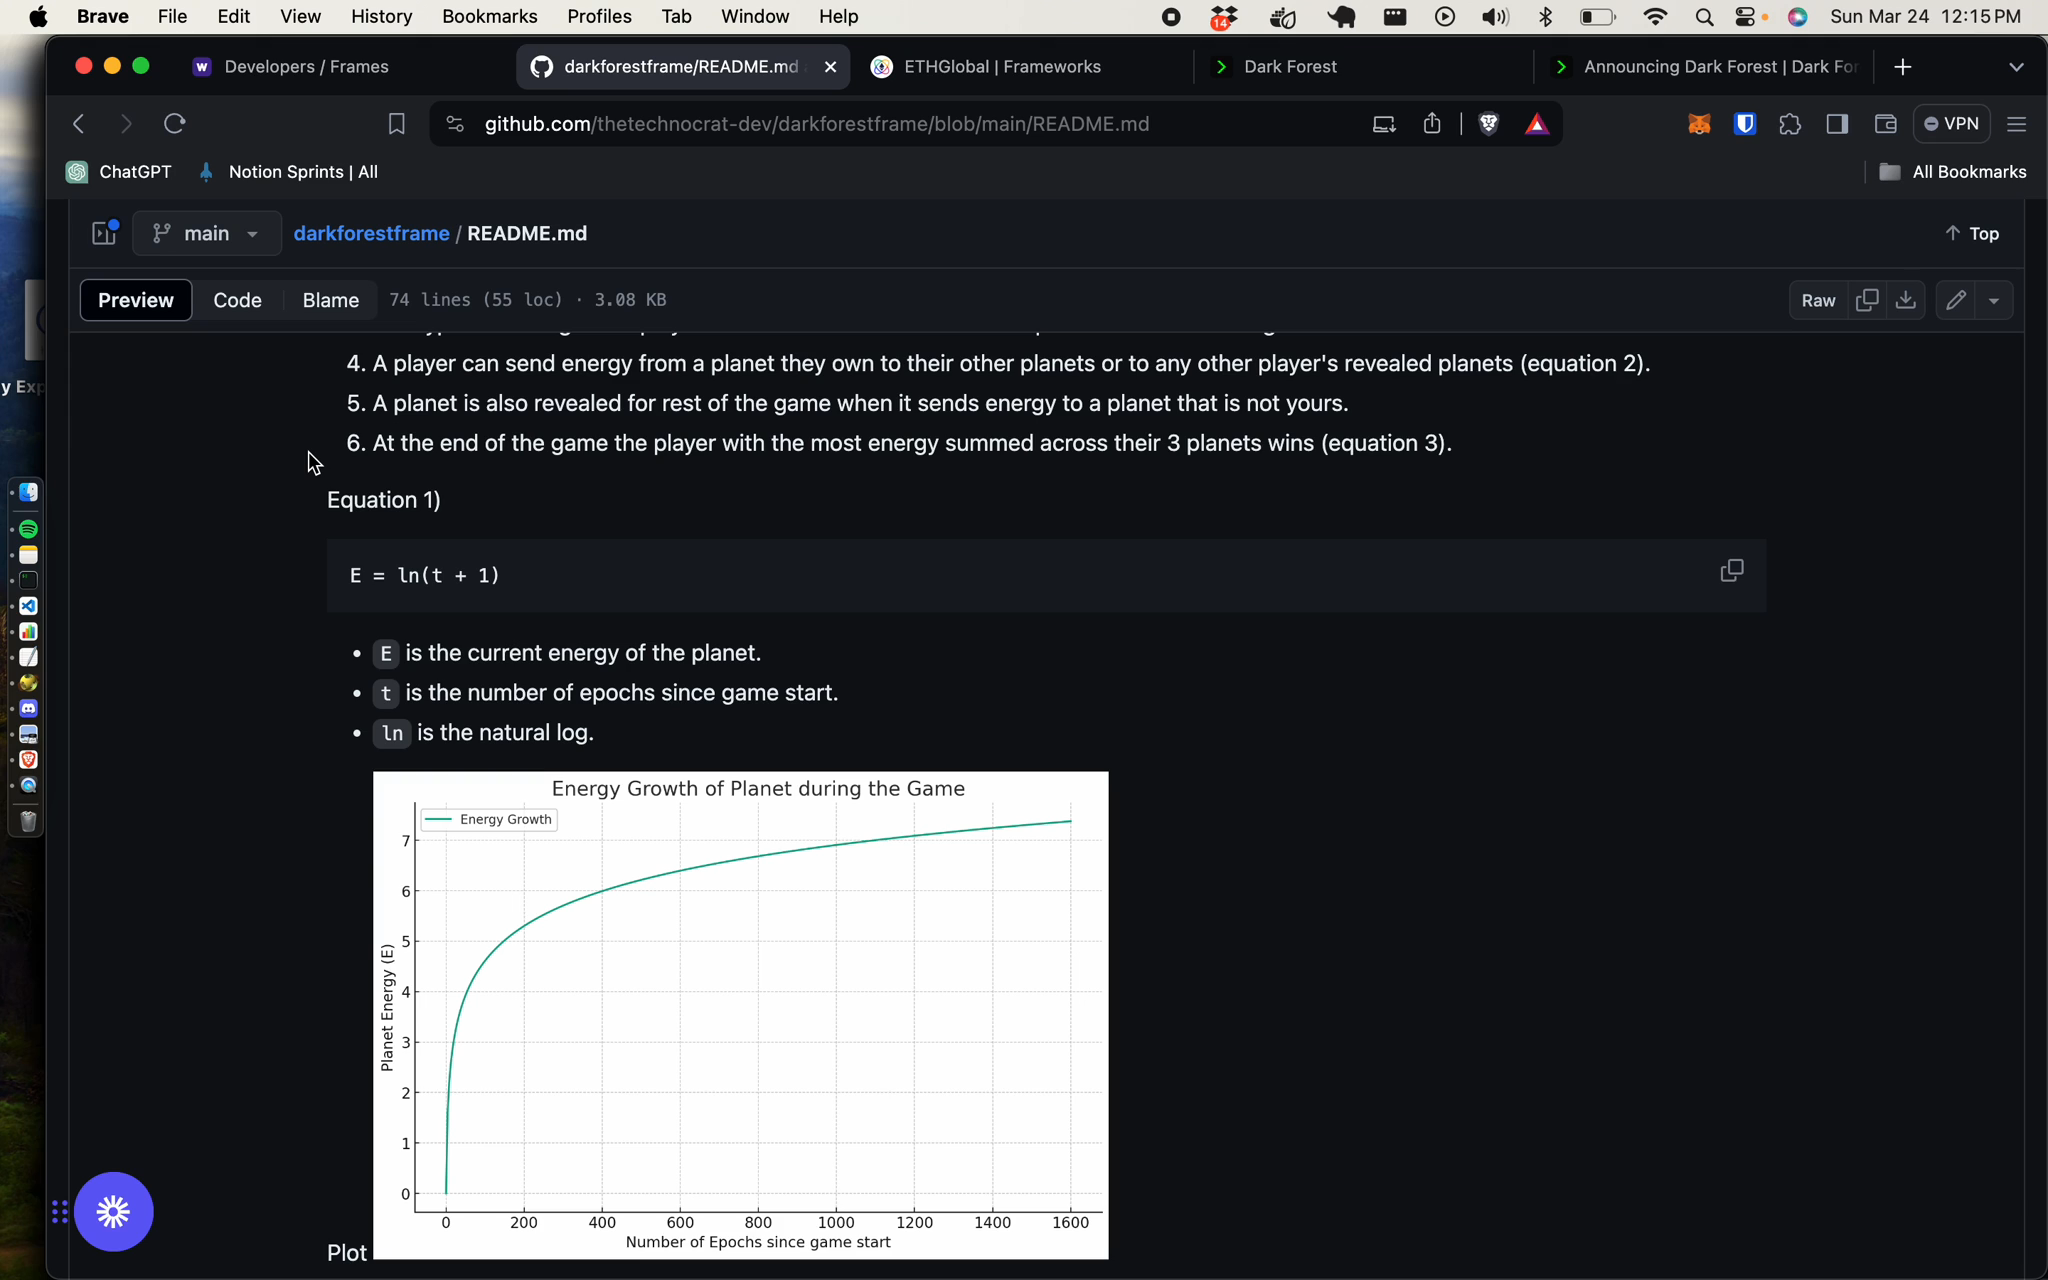
Task: Open the main branch selector
Action: pyautogui.click(x=206, y=233)
